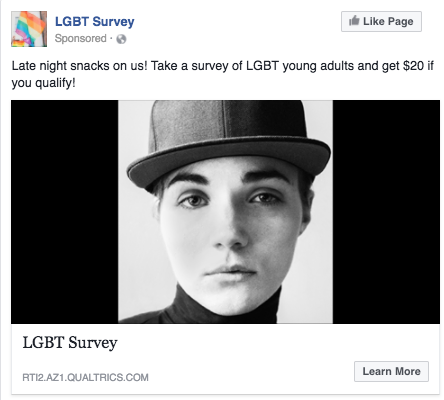Click the Learn More button
444x400 pixels.
pos(391,371)
